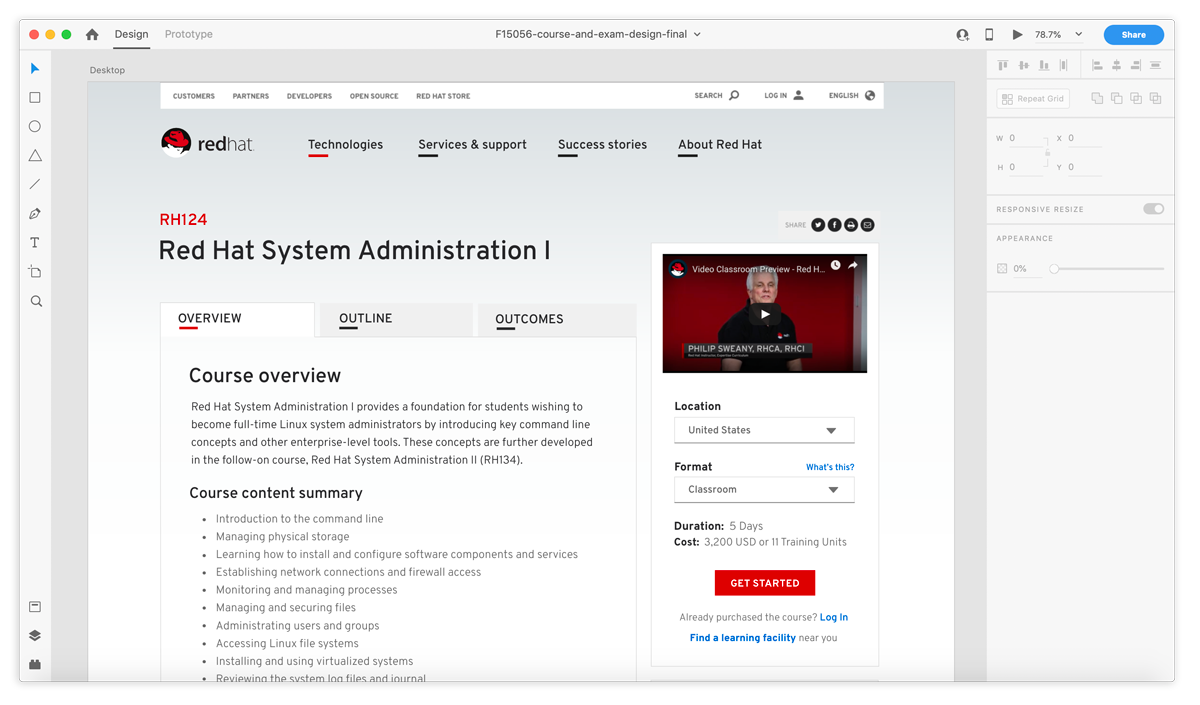
Task: Toggle the Responsive Resize switch
Action: pos(1154,209)
